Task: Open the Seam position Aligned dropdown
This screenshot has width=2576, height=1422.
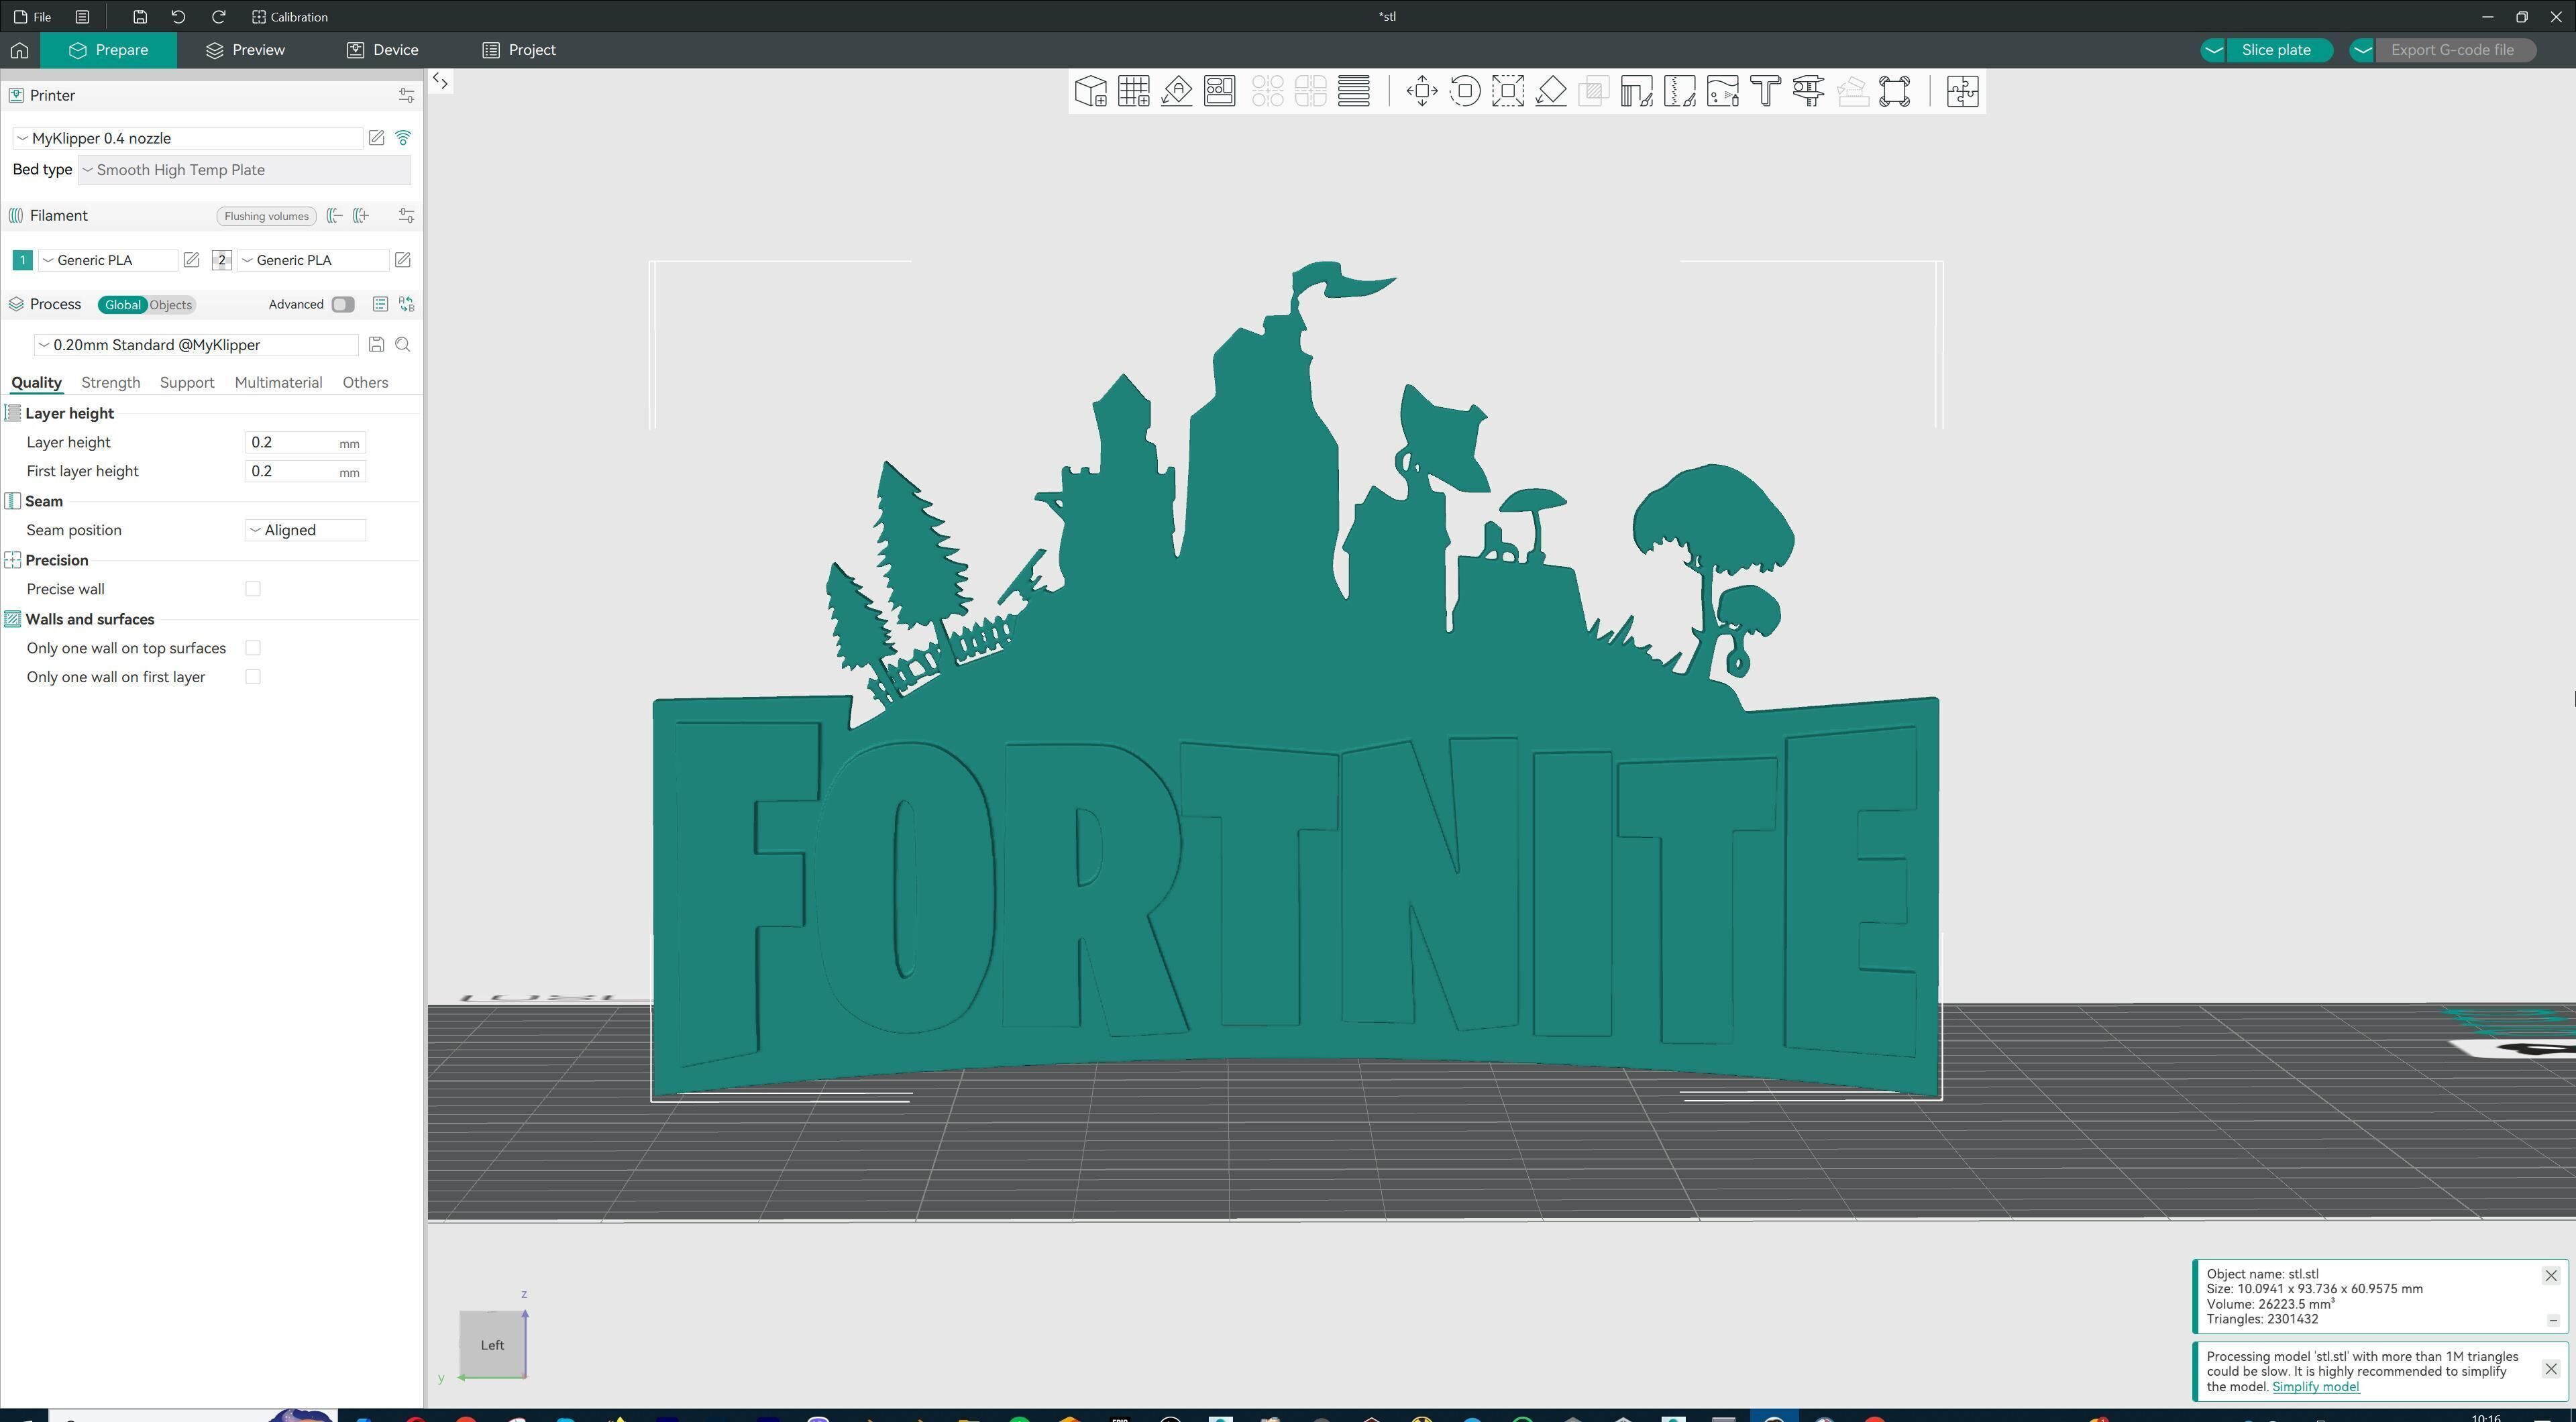Action: (x=305, y=530)
